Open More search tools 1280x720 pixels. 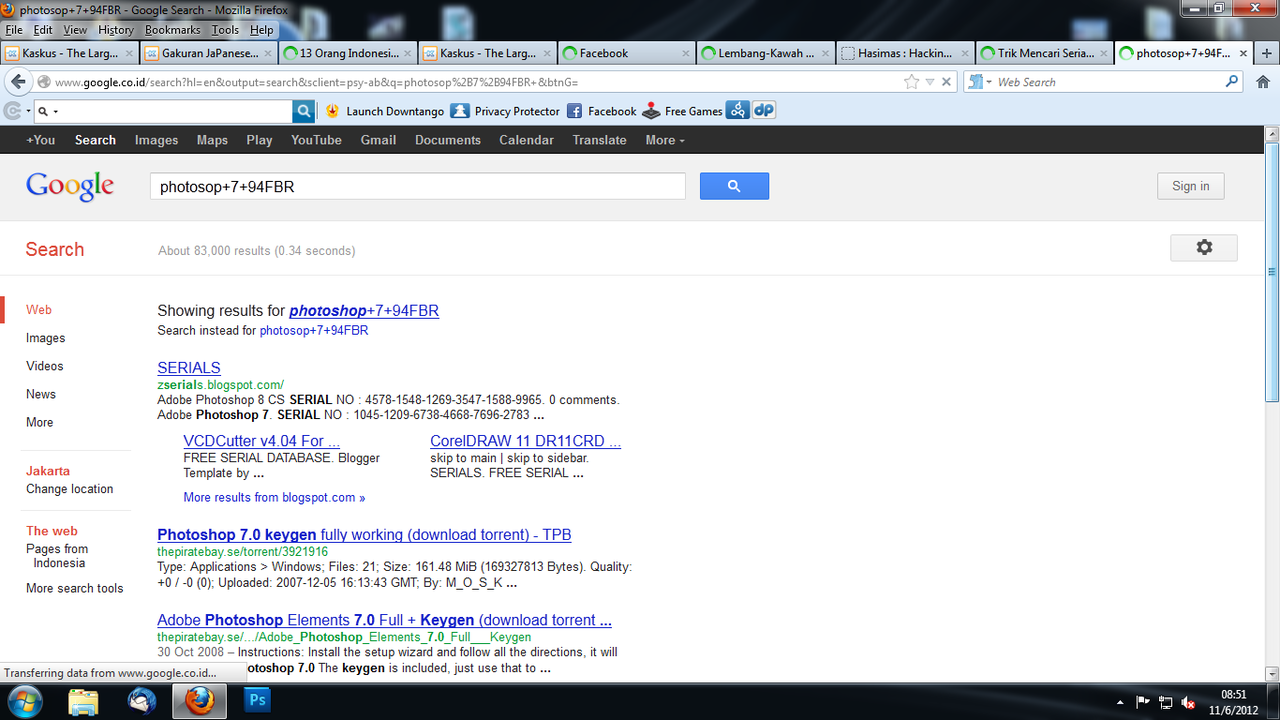(x=74, y=588)
